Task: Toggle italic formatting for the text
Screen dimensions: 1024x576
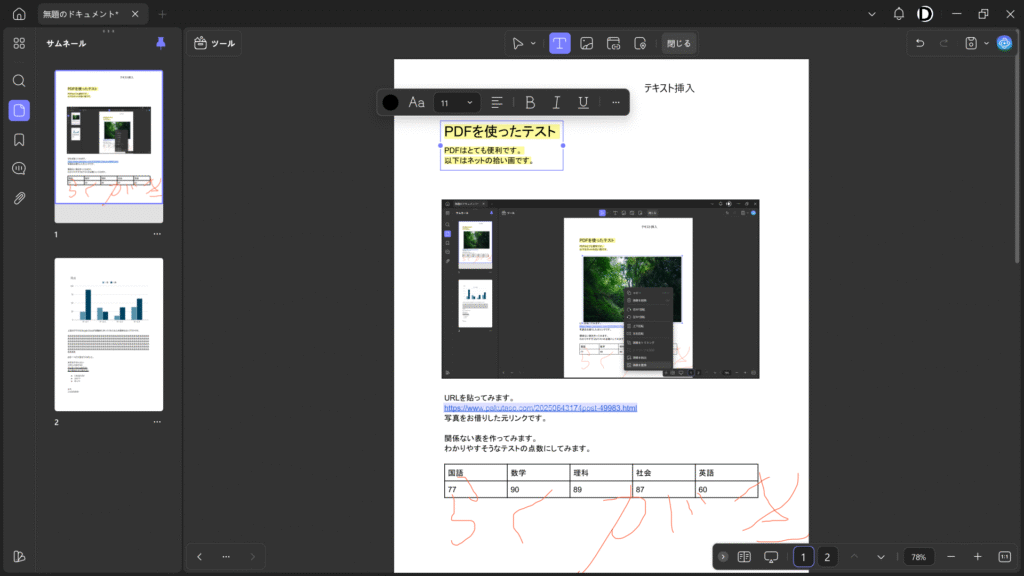Action: (x=556, y=102)
